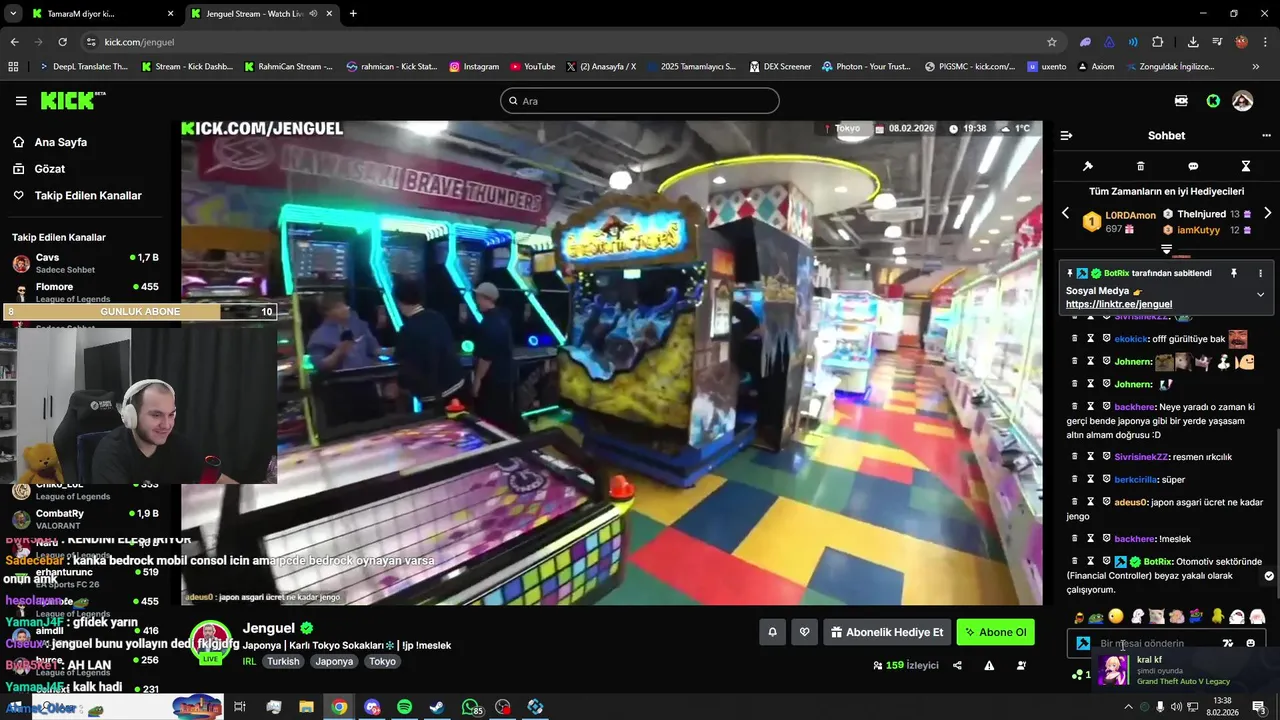Click the Ara search field

[x=640, y=101]
